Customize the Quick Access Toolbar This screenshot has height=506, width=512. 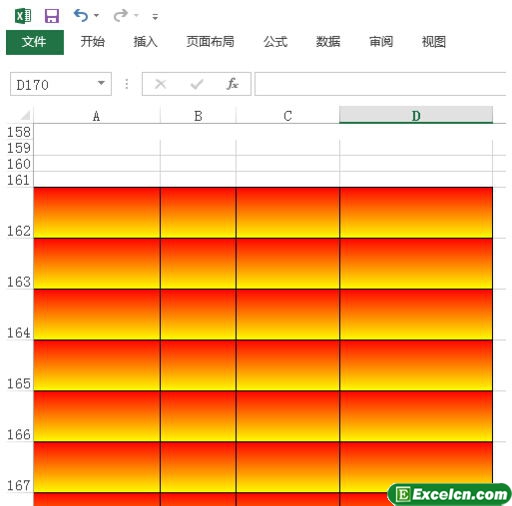(155, 16)
